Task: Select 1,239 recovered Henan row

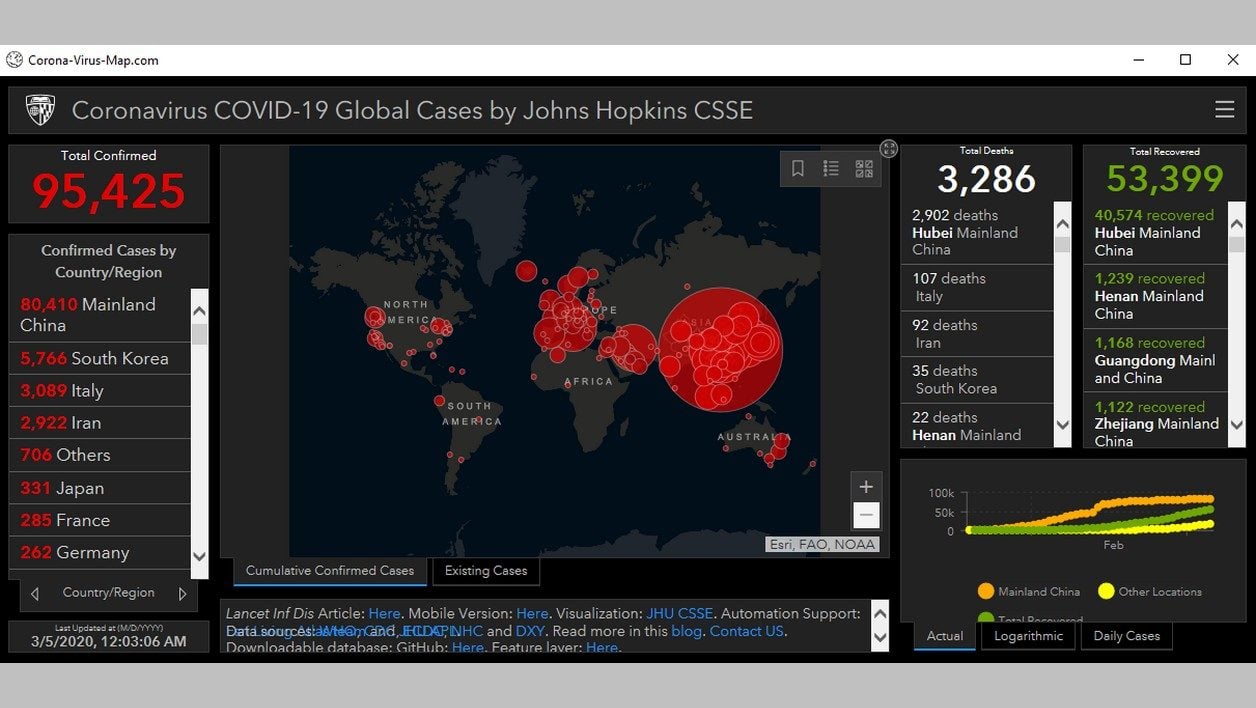Action: pyautogui.click(x=1155, y=296)
